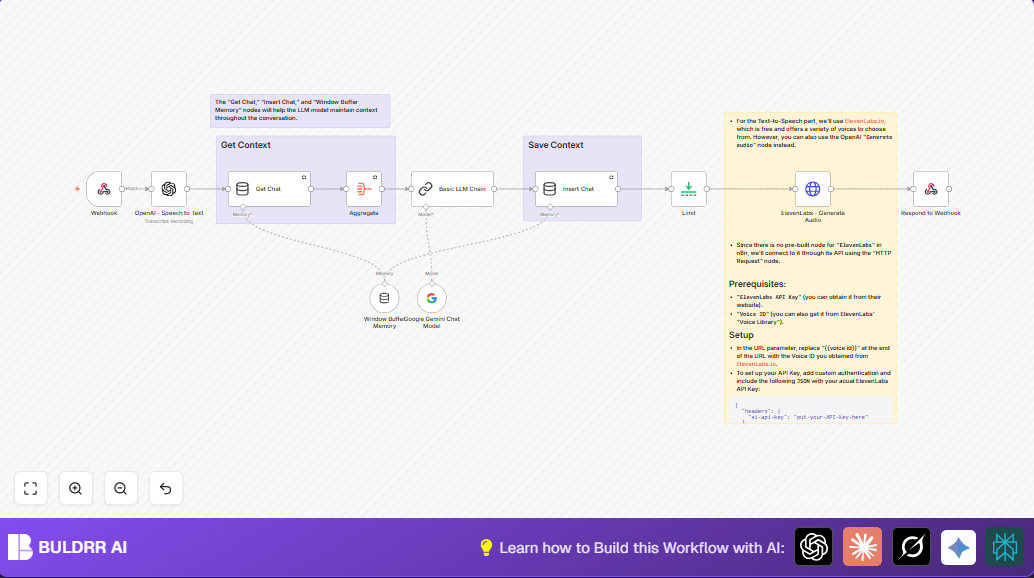Click the Basic LLM Chain Model connector

426,207
